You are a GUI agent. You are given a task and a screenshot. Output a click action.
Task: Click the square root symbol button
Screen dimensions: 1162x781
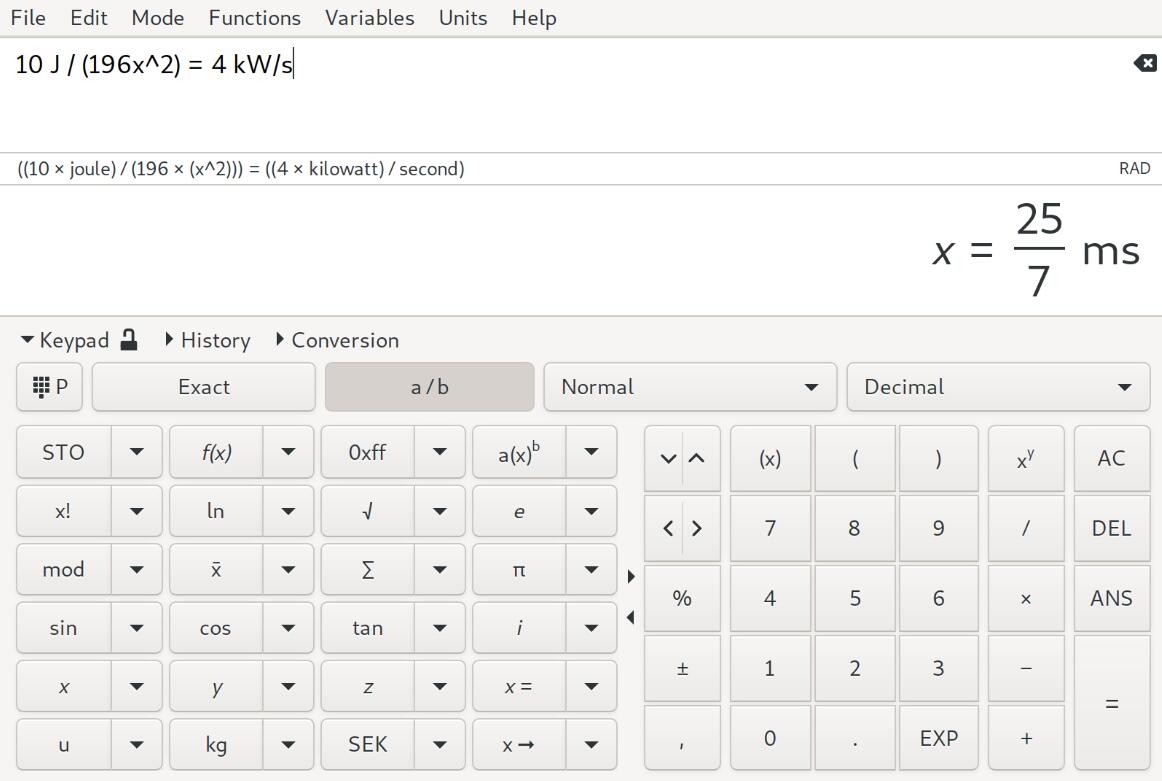tap(368, 511)
